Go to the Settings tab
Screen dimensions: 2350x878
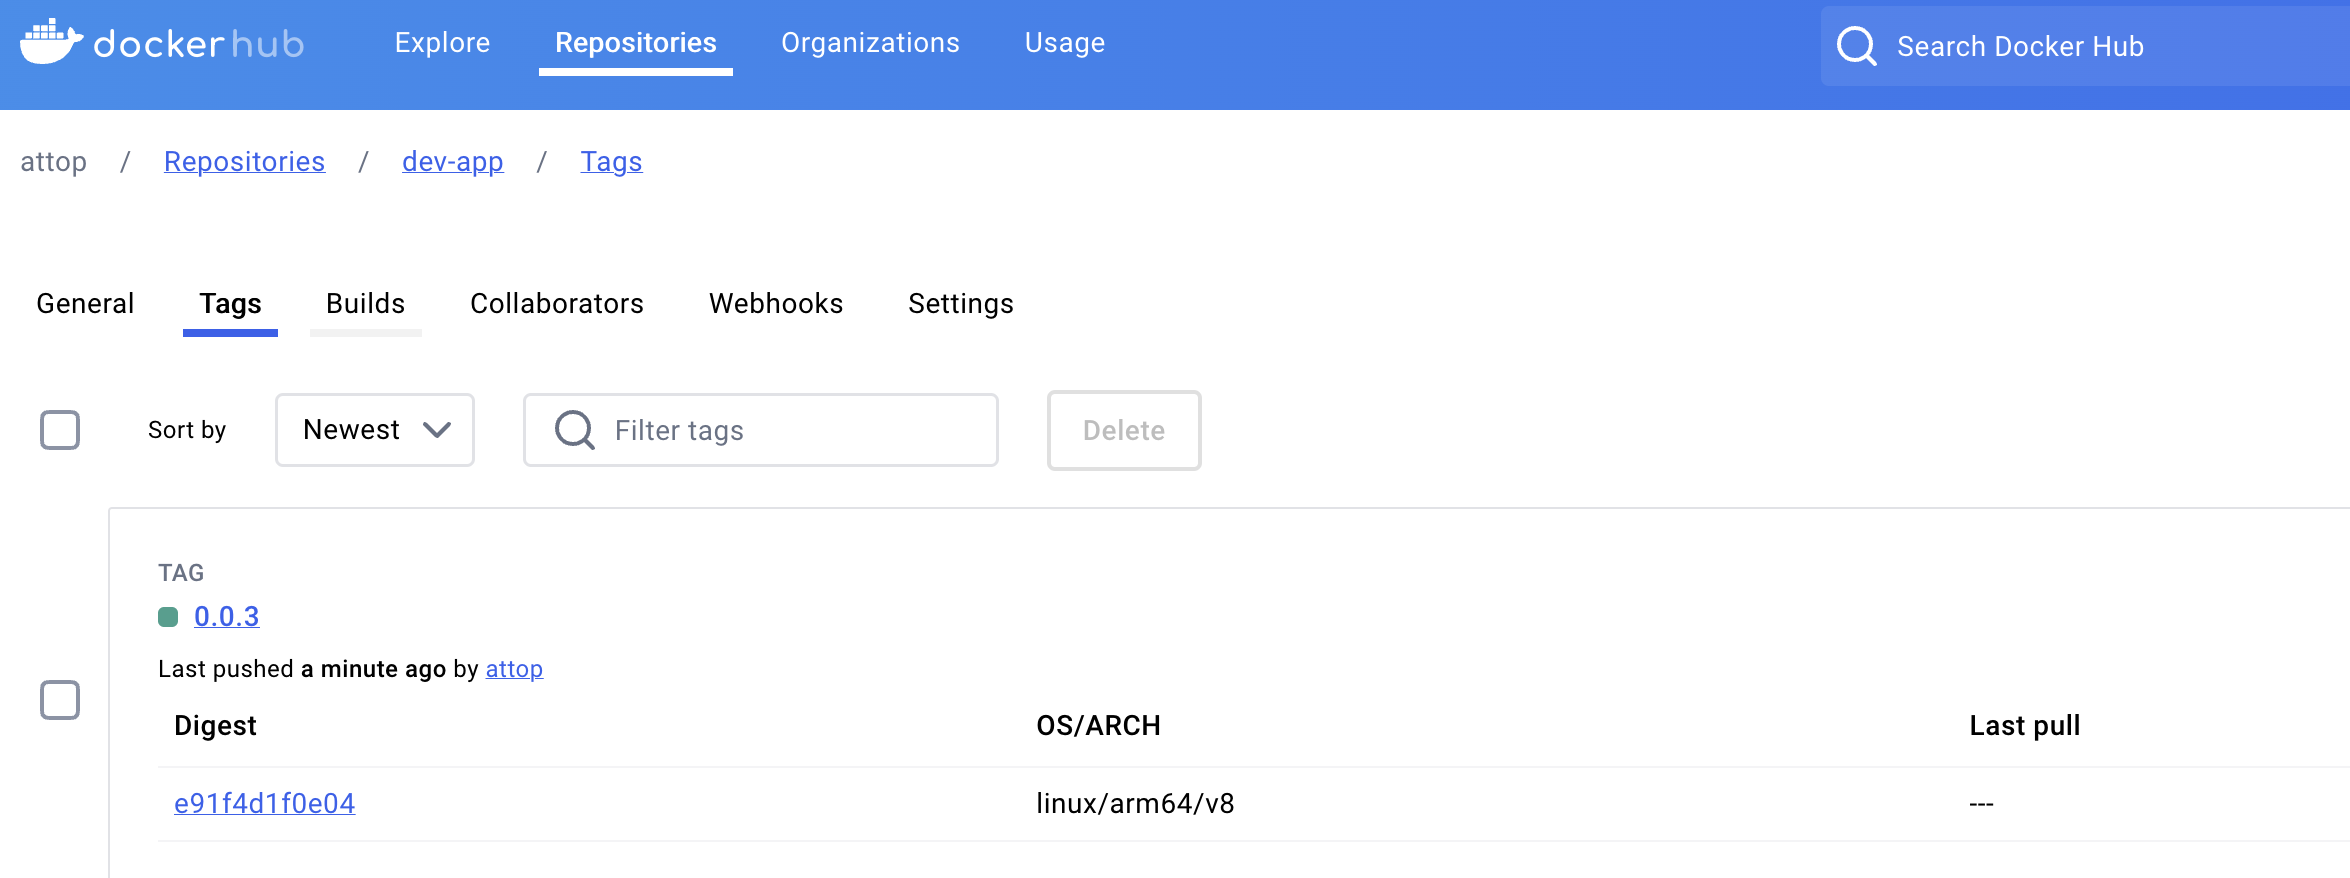[x=961, y=304]
